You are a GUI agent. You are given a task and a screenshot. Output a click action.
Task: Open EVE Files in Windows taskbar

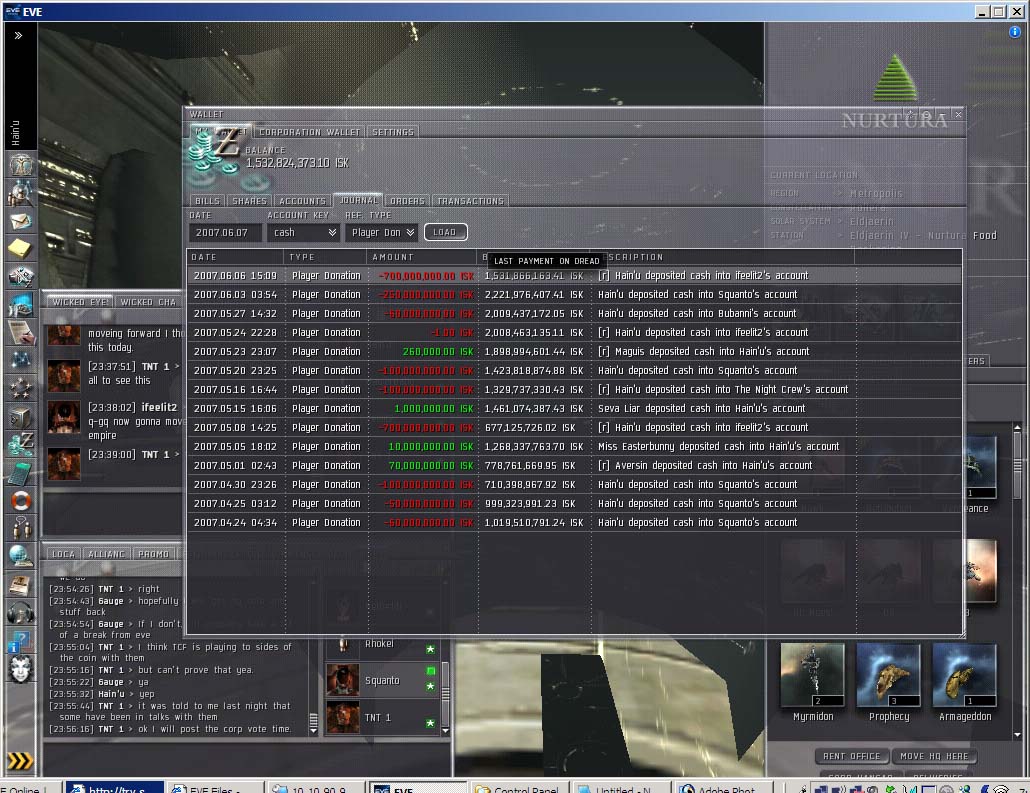[x=215, y=787]
